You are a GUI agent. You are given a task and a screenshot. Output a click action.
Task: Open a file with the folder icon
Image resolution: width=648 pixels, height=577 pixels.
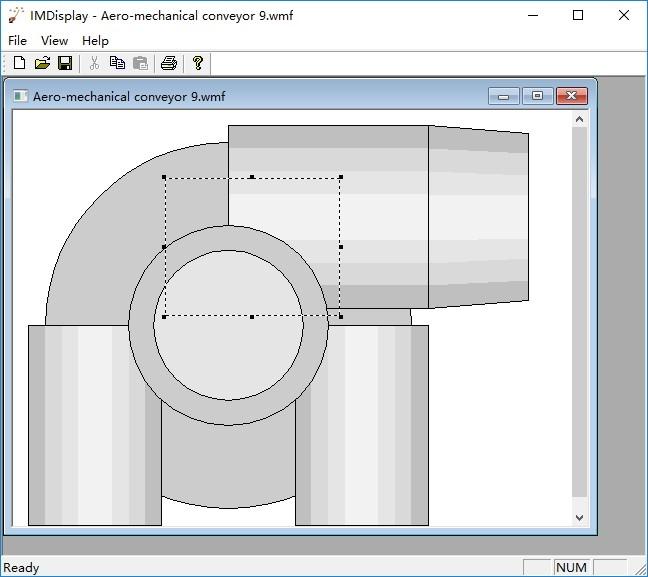point(42,63)
